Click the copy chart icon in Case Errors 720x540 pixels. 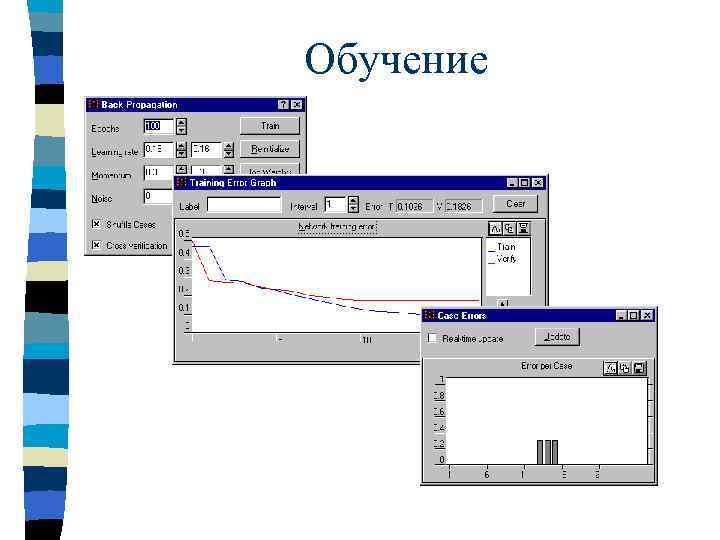click(x=624, y=368)
